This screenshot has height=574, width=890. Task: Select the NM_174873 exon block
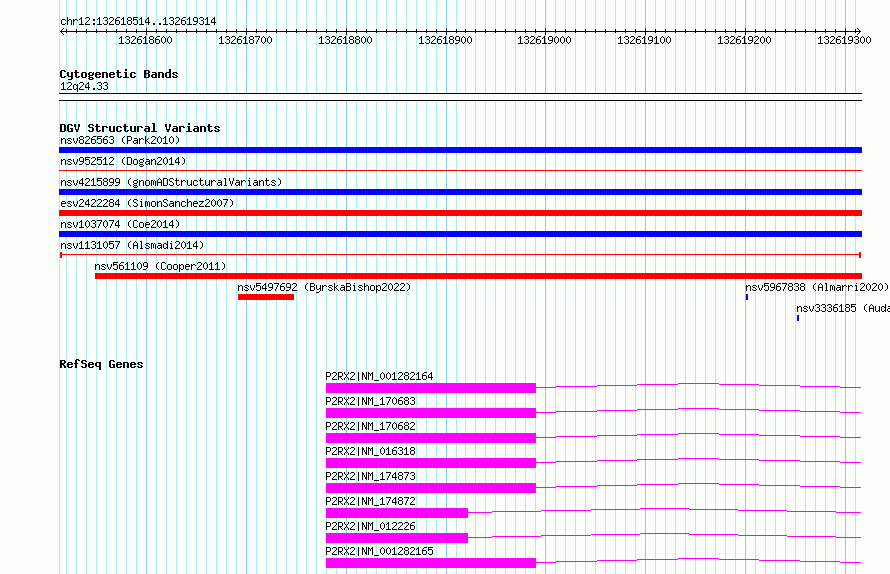pyautogui.click(x=431, y=488)
